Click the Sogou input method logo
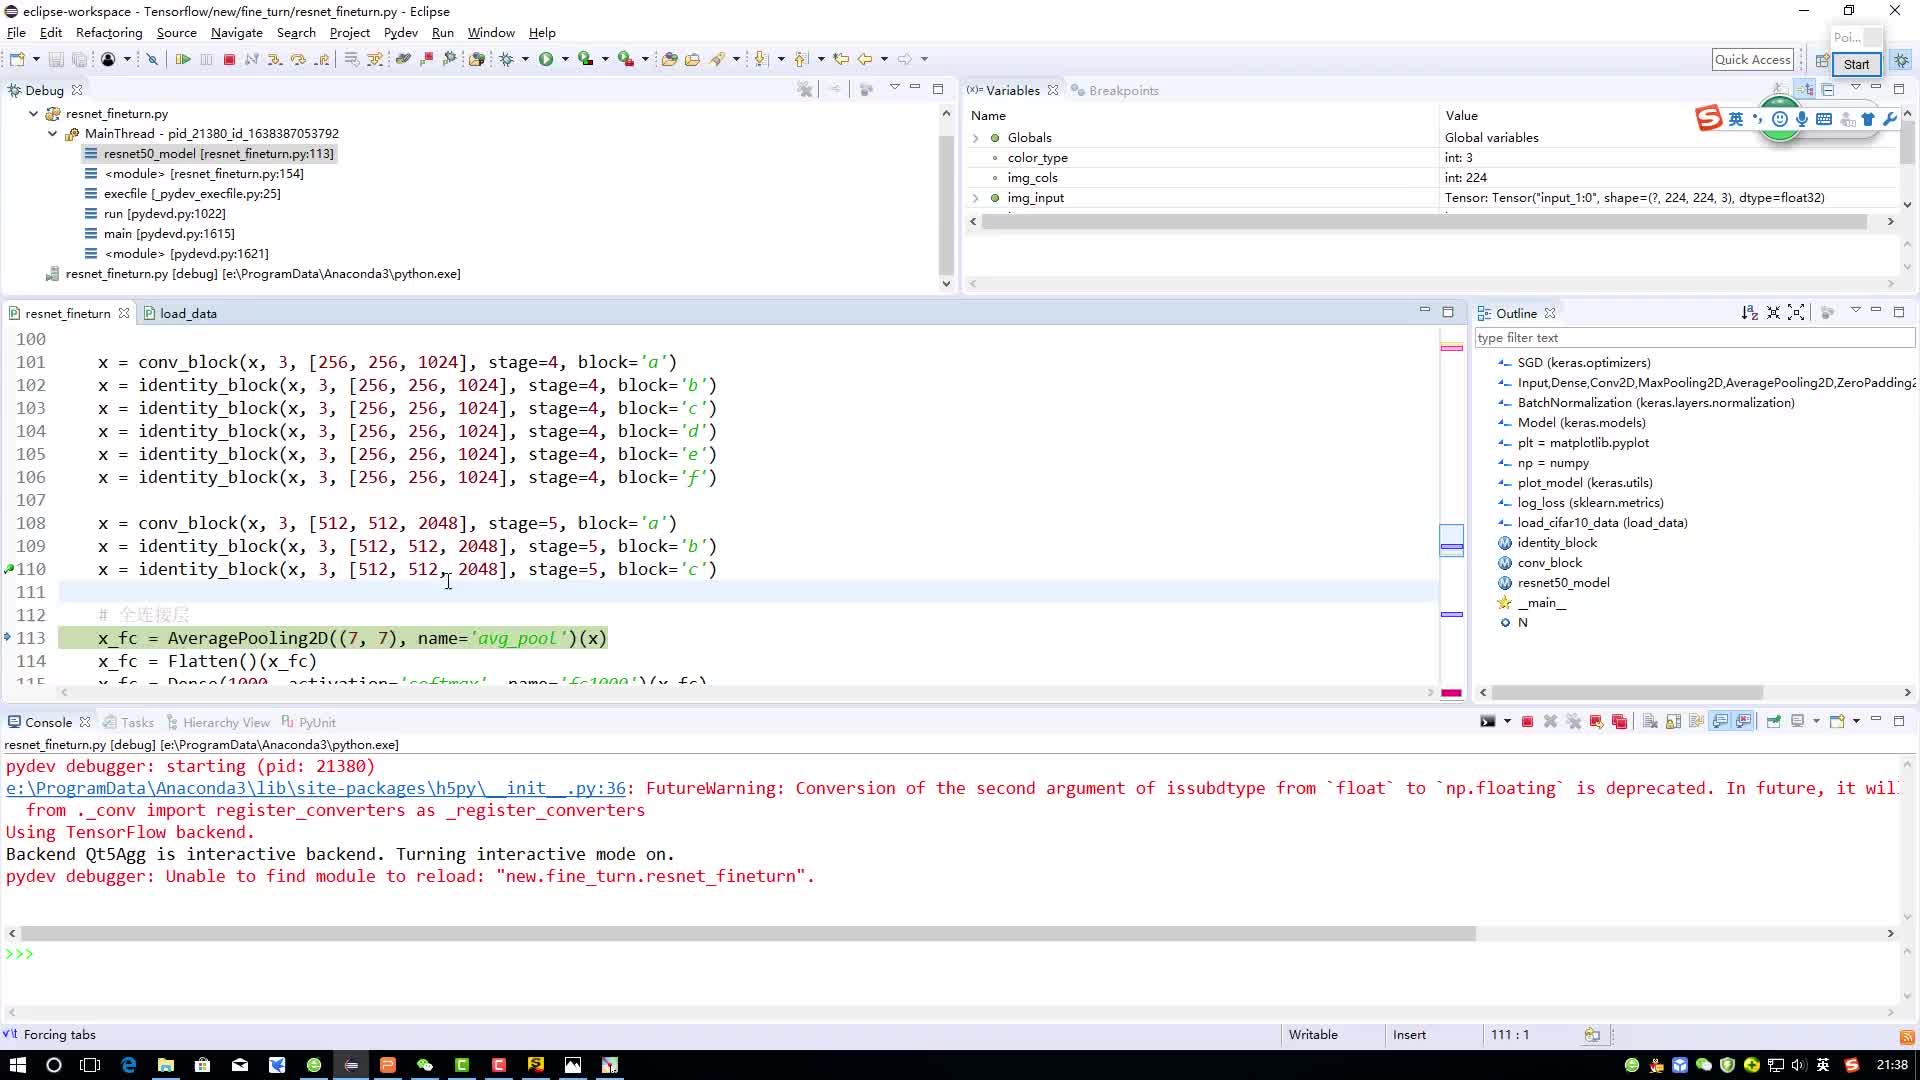Image resolution: width=1920 pixels, height=1080 pixels. (x=1708, y=118)
